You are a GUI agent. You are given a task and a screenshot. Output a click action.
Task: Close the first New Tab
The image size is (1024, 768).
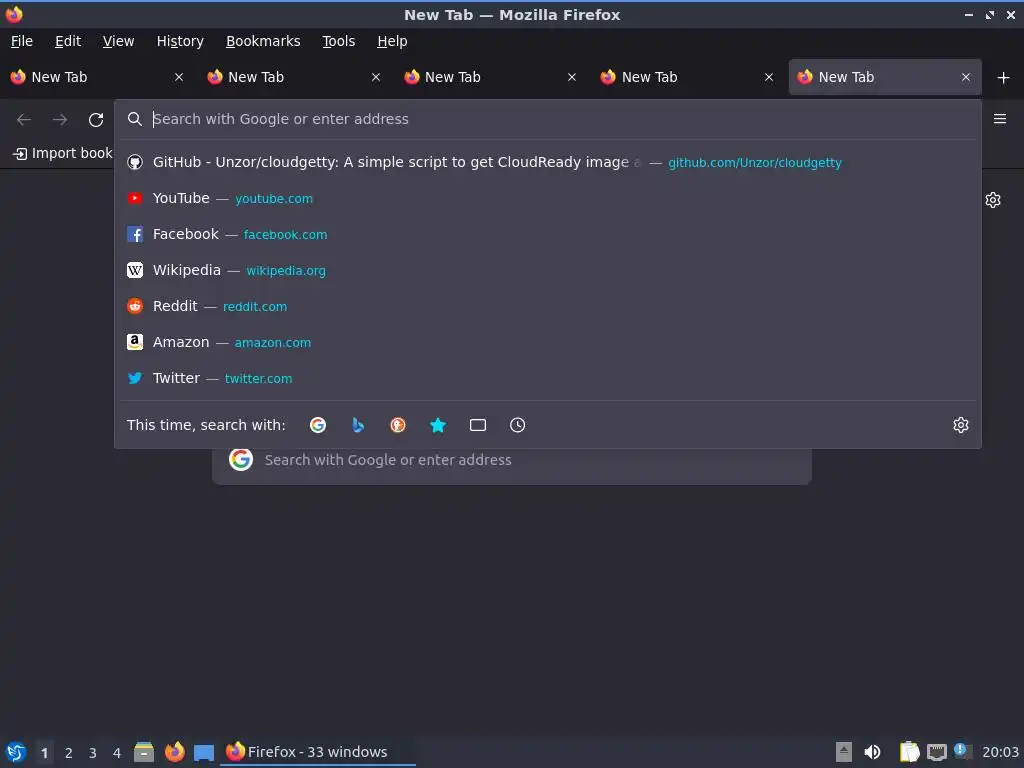click(x=179, y=77)
